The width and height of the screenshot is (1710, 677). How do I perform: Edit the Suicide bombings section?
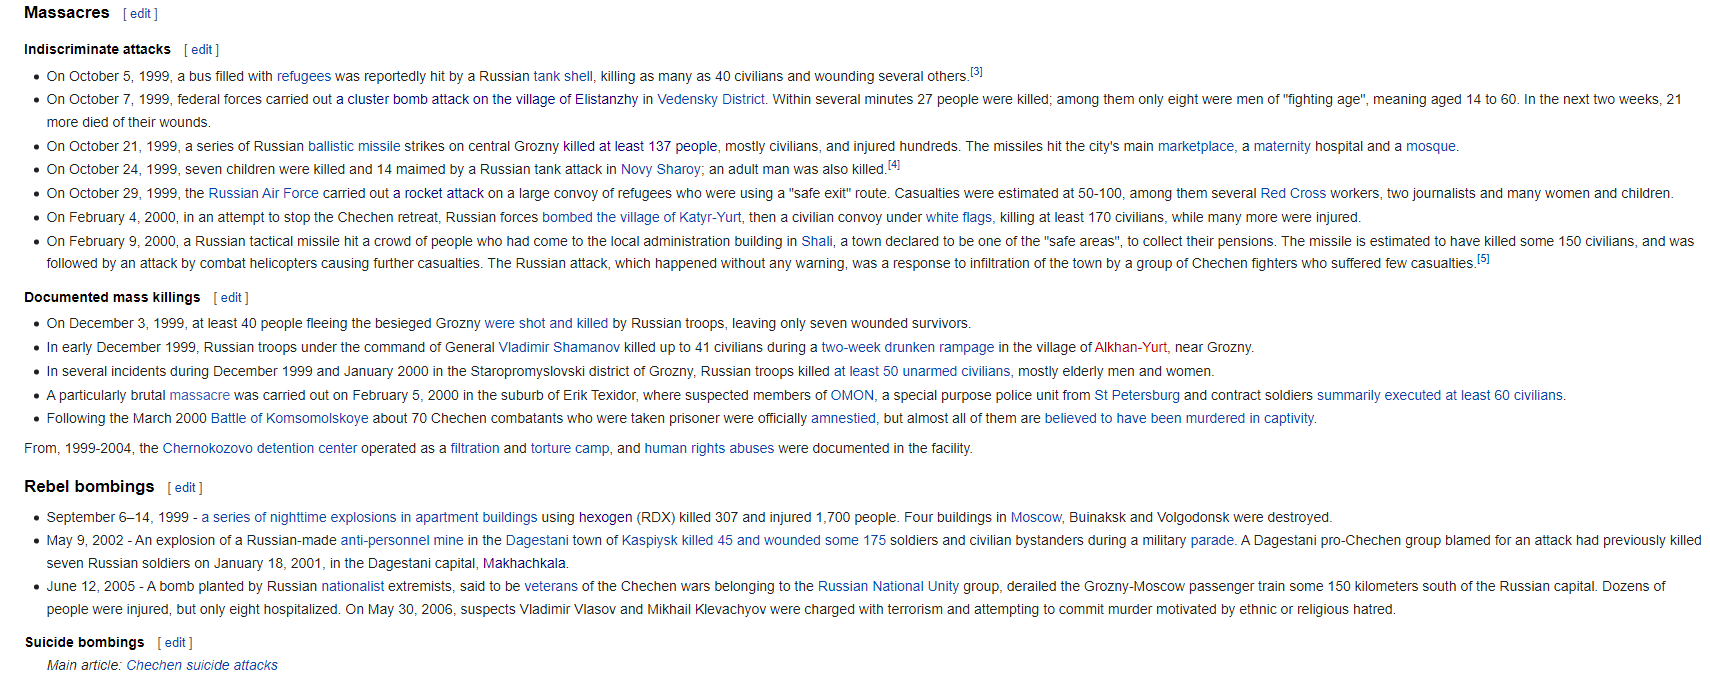coord(175,643)
